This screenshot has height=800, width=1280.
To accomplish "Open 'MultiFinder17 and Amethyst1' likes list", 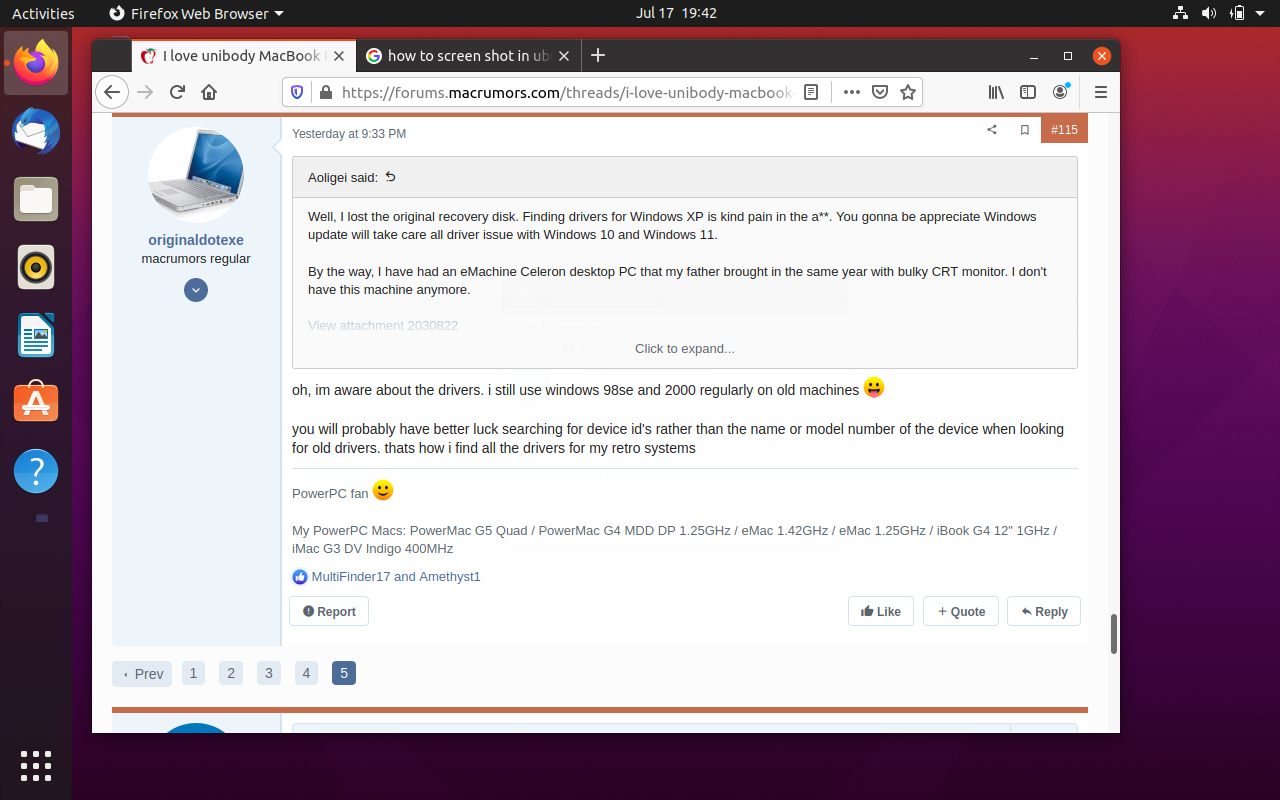I will 396,577.
